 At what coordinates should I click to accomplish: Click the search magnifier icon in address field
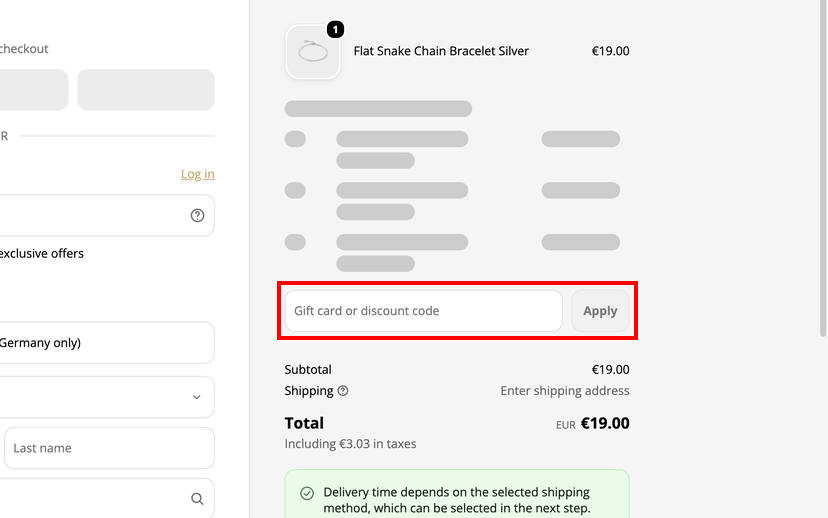[197, 499]
